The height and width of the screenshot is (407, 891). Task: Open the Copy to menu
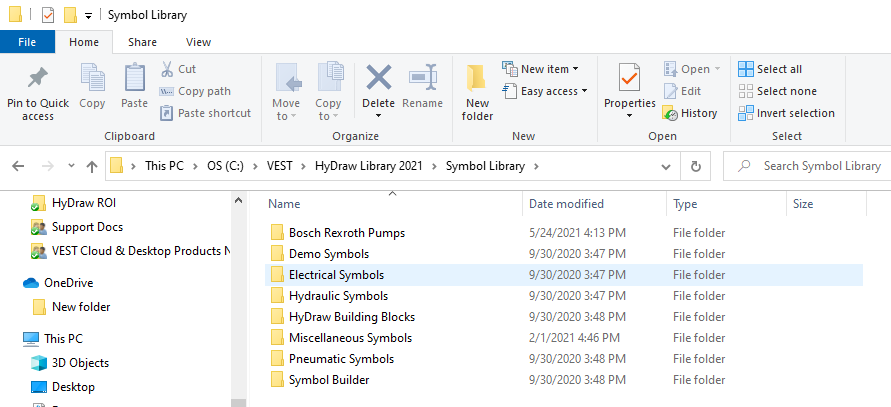[x=328, y=93]
